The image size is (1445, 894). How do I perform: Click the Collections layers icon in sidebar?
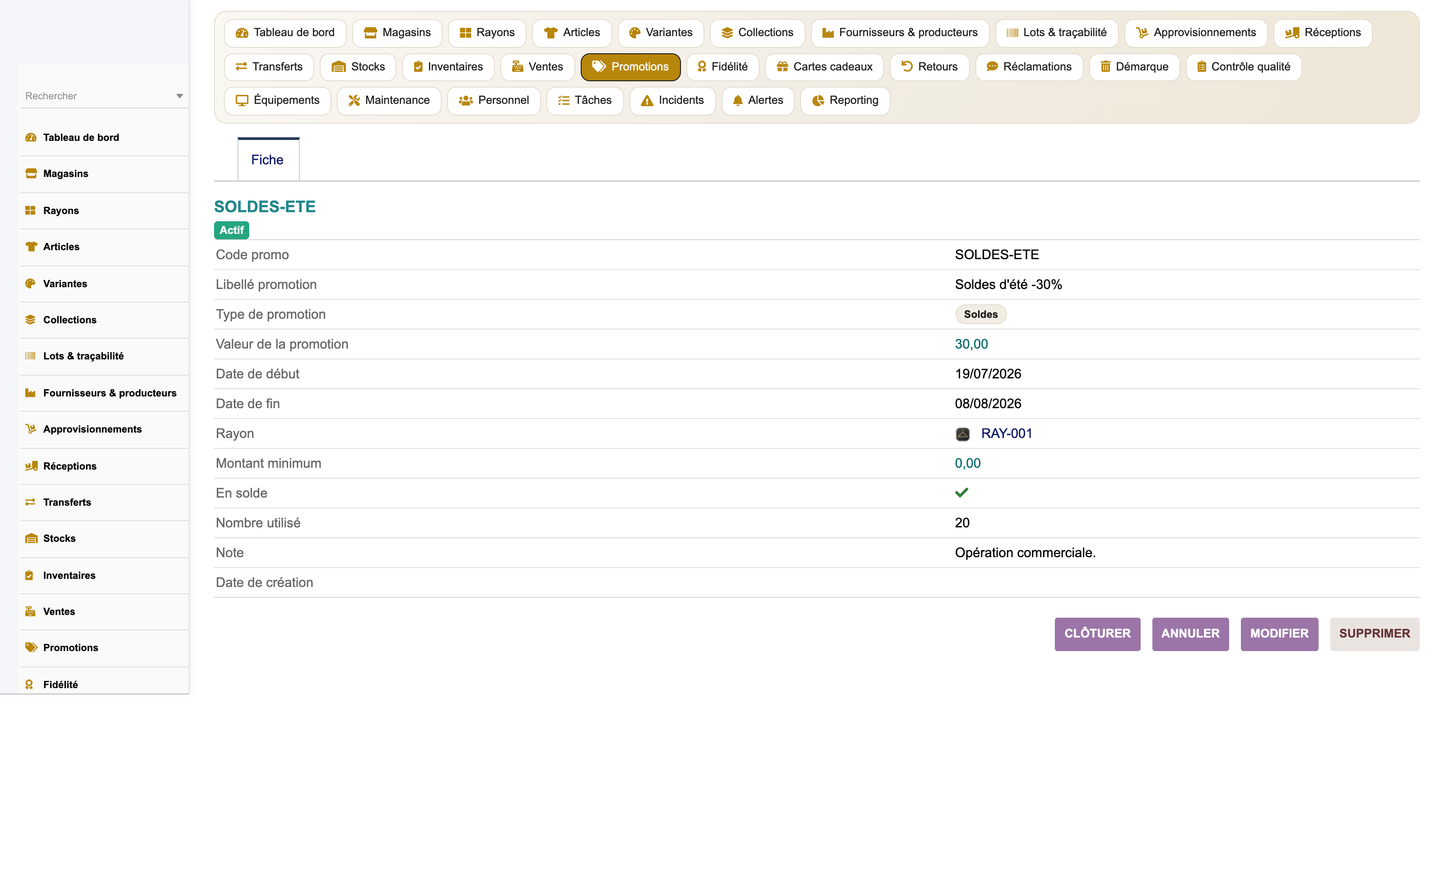click(x=31, y=320)
